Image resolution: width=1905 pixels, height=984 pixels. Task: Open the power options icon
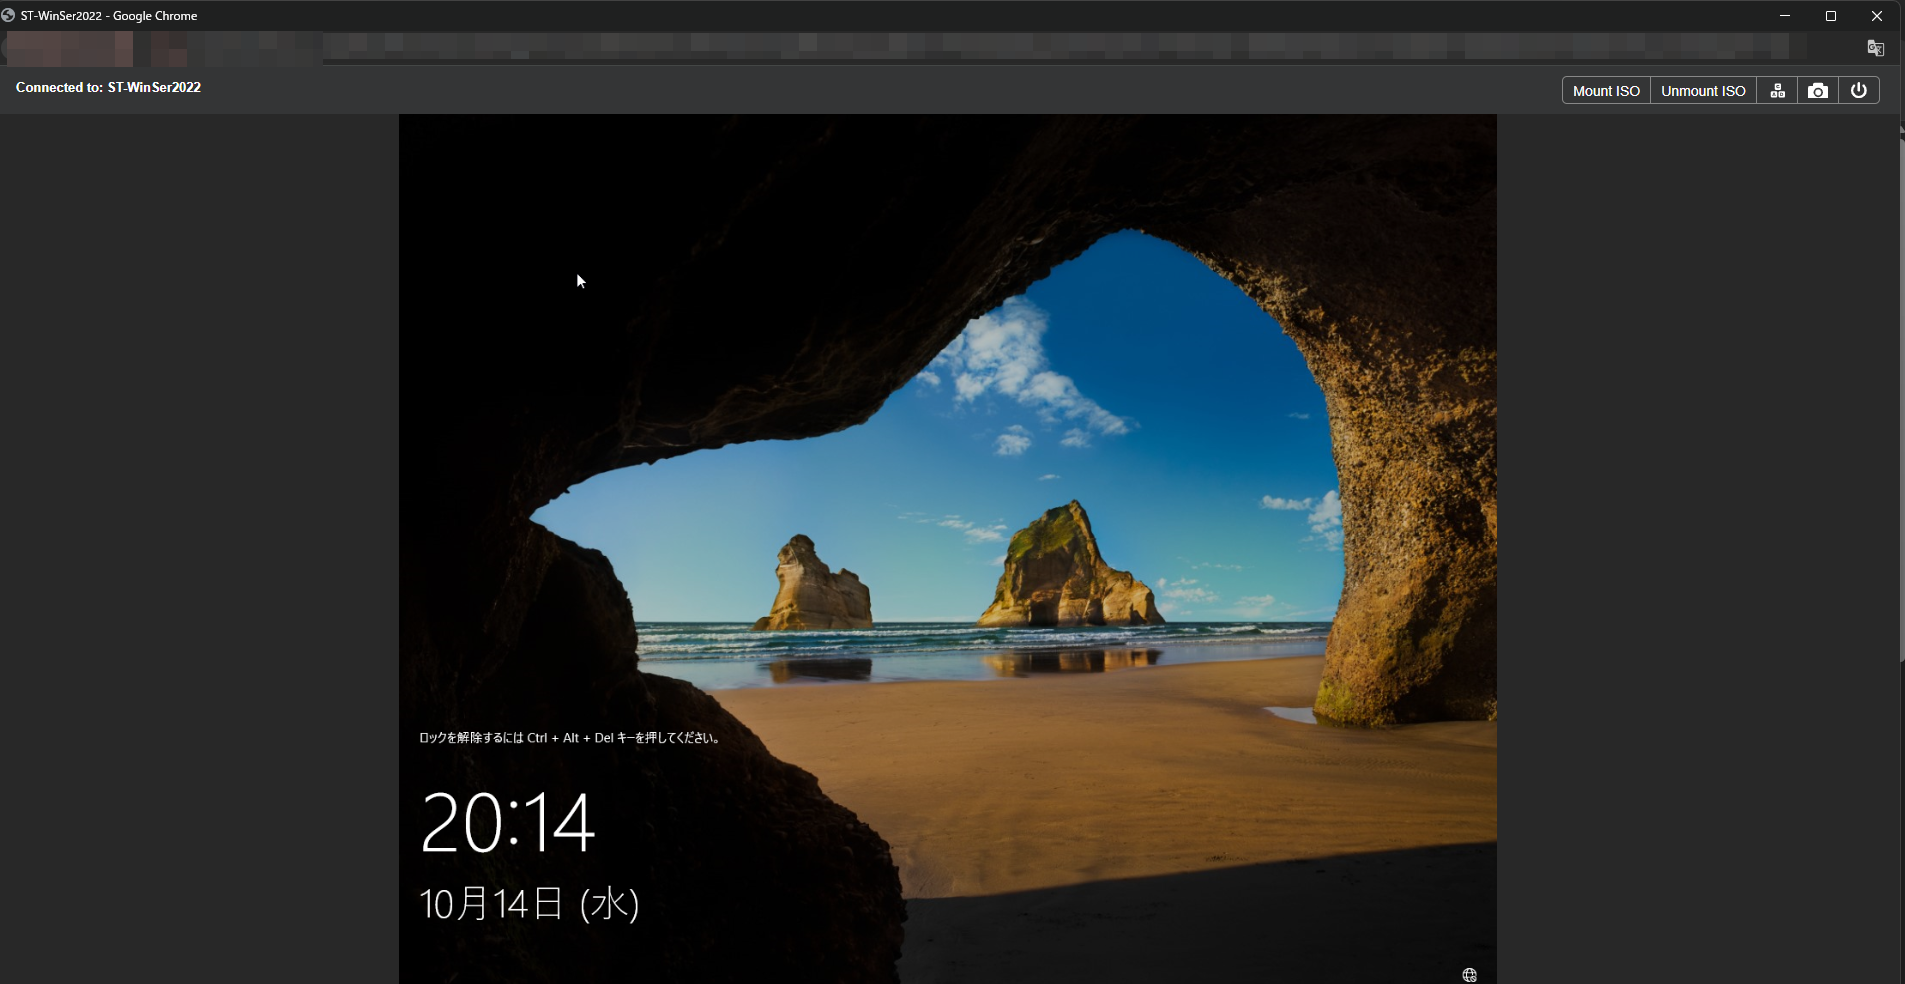point(1859,90)
